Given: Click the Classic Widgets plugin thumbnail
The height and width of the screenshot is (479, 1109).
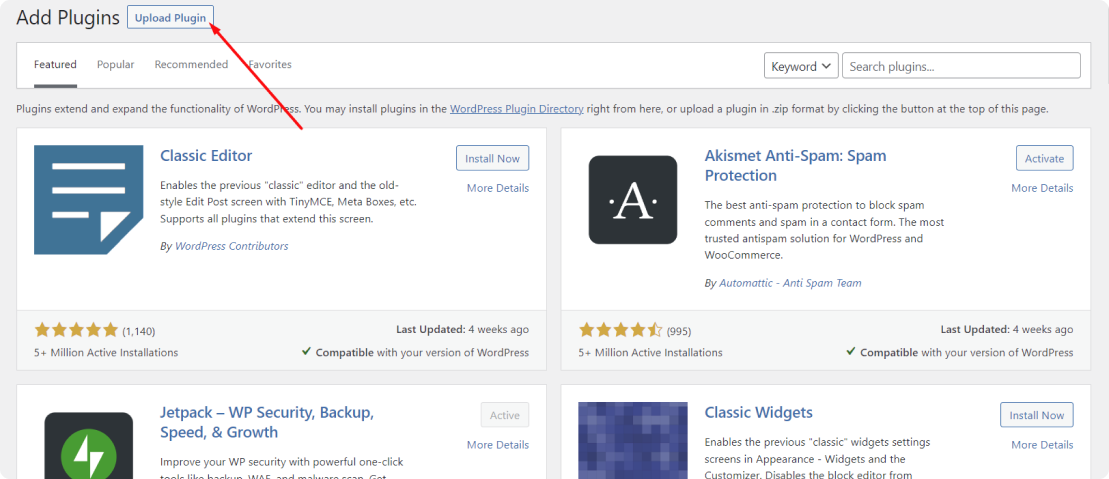Looking at the screenshot, I should [632, 440].
